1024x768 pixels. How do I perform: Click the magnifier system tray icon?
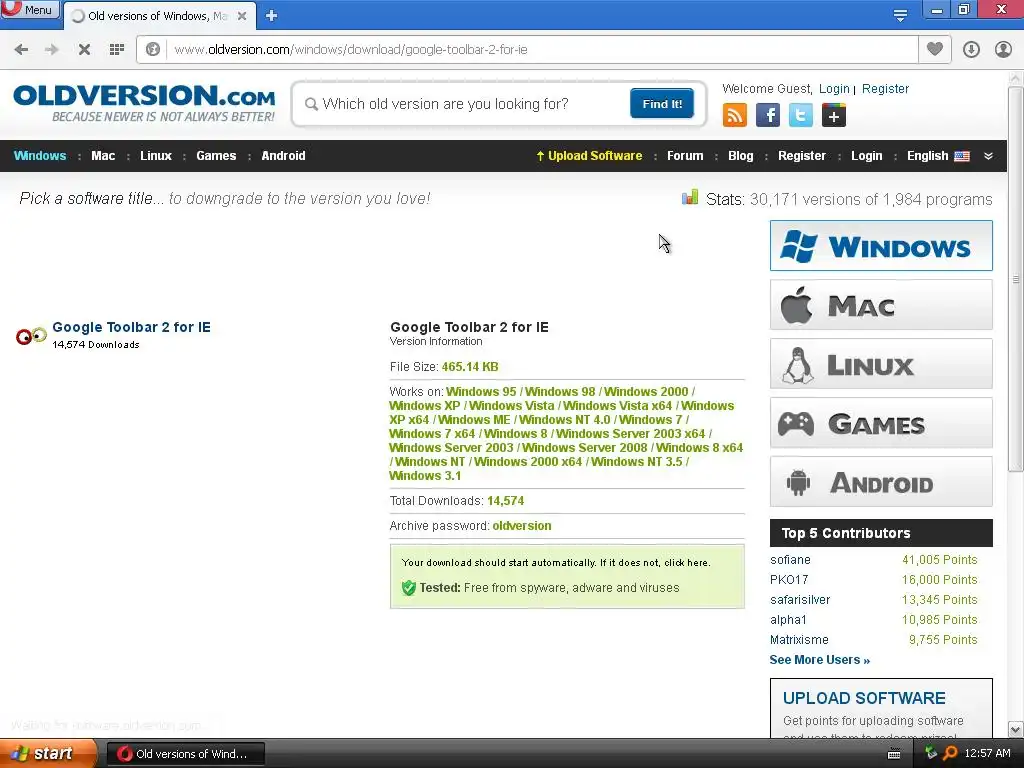coord(950,753)
